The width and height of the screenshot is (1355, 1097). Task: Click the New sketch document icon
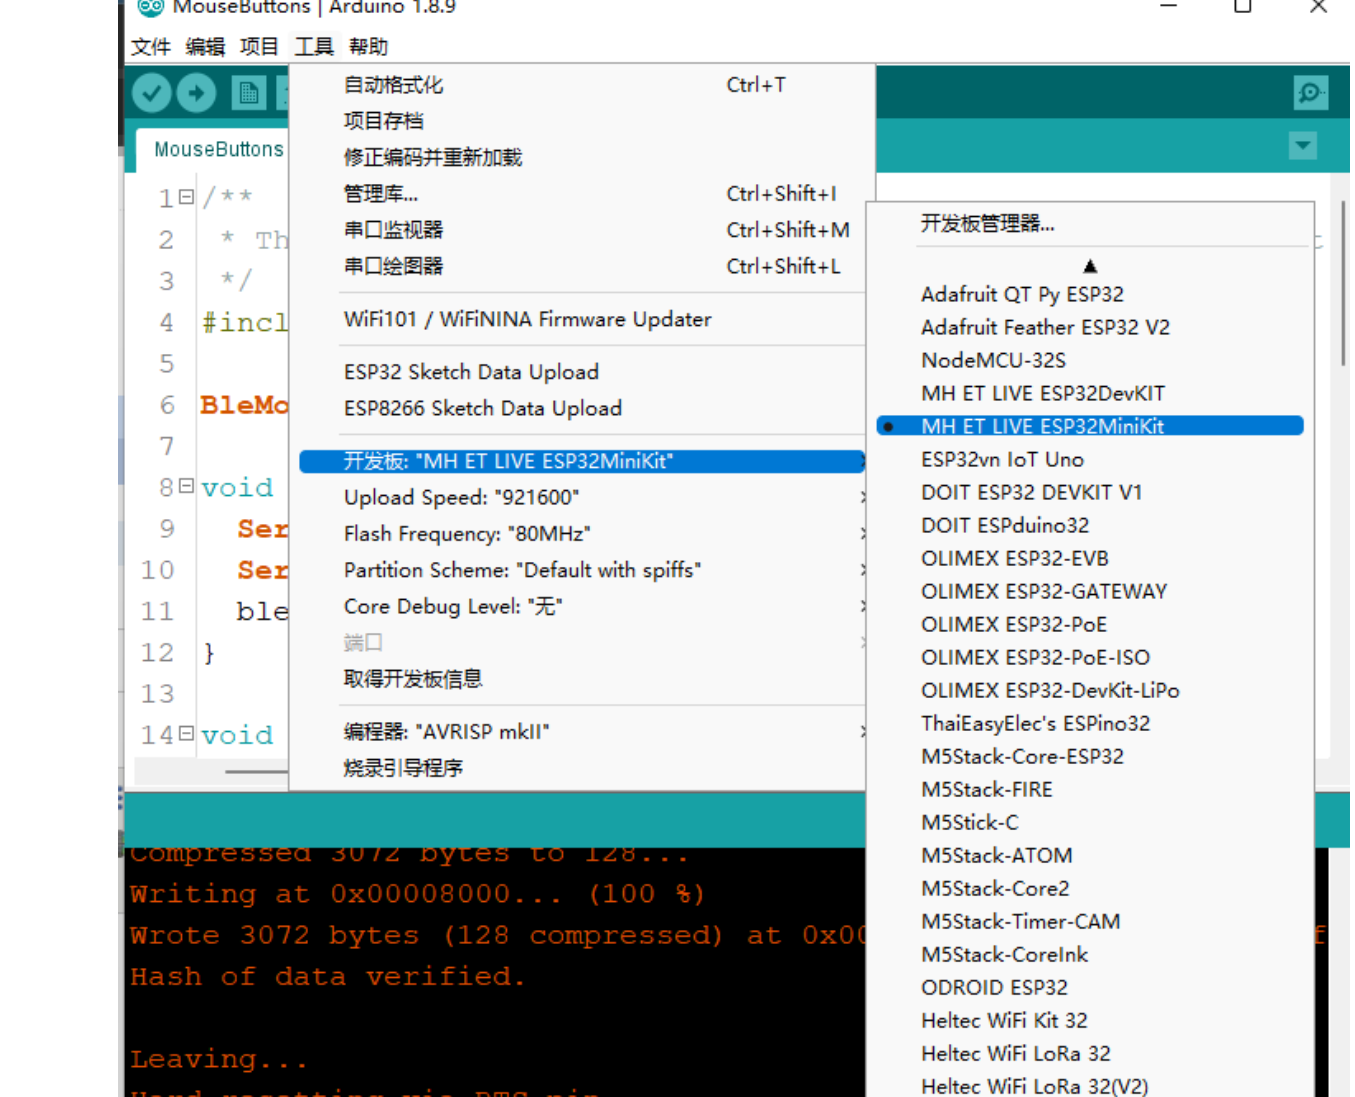point(248,94)
